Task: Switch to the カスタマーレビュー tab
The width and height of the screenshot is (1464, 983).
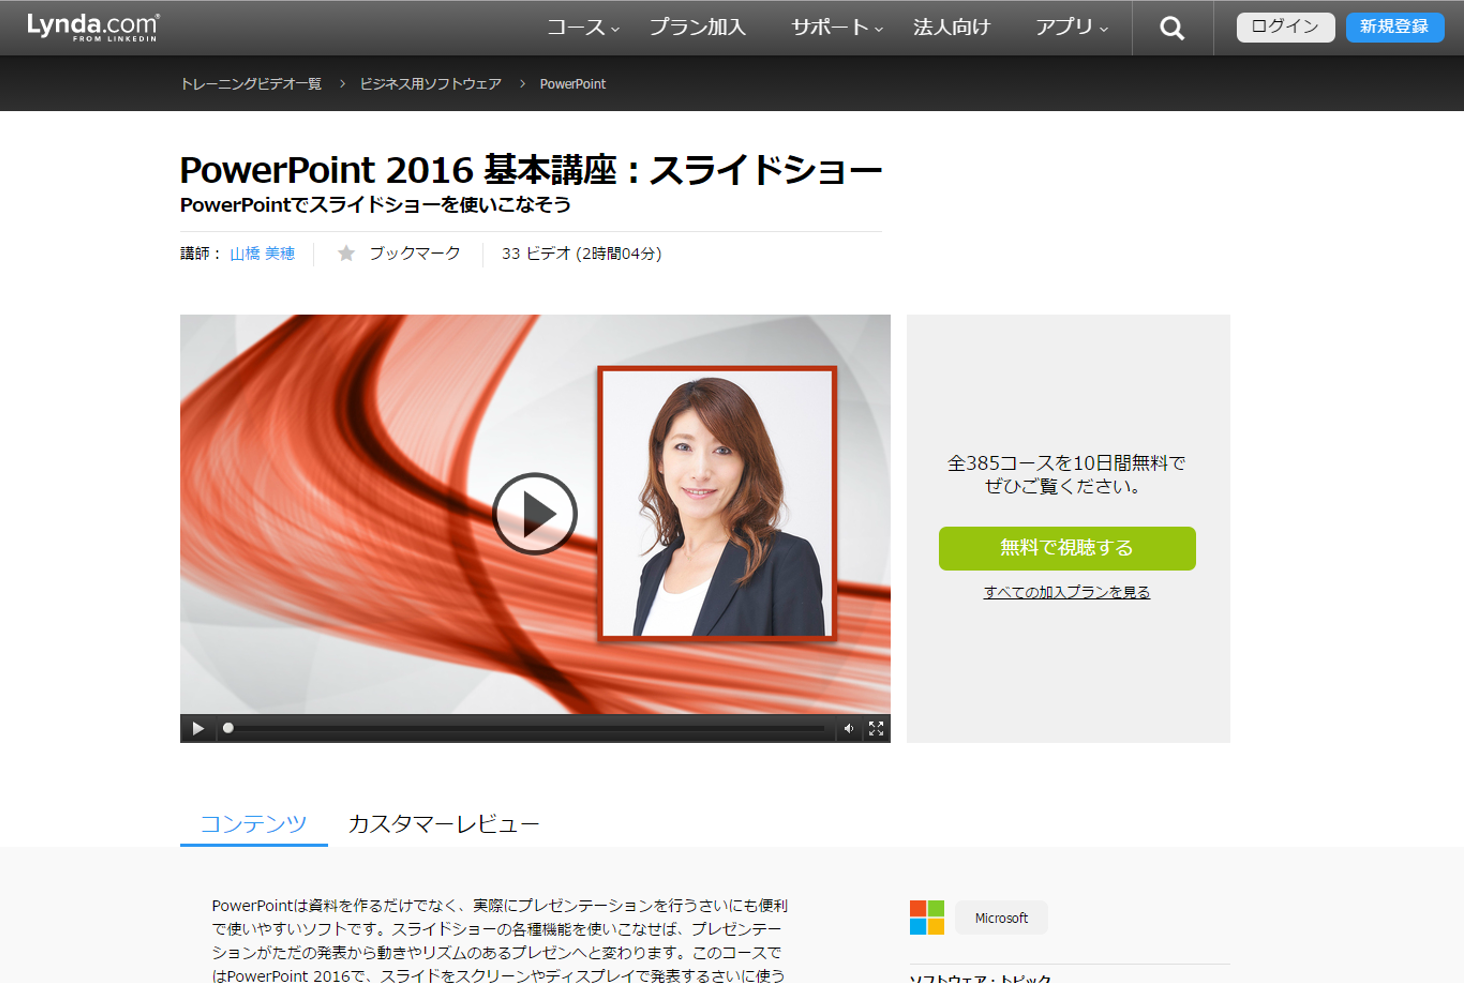Action: 443,824
